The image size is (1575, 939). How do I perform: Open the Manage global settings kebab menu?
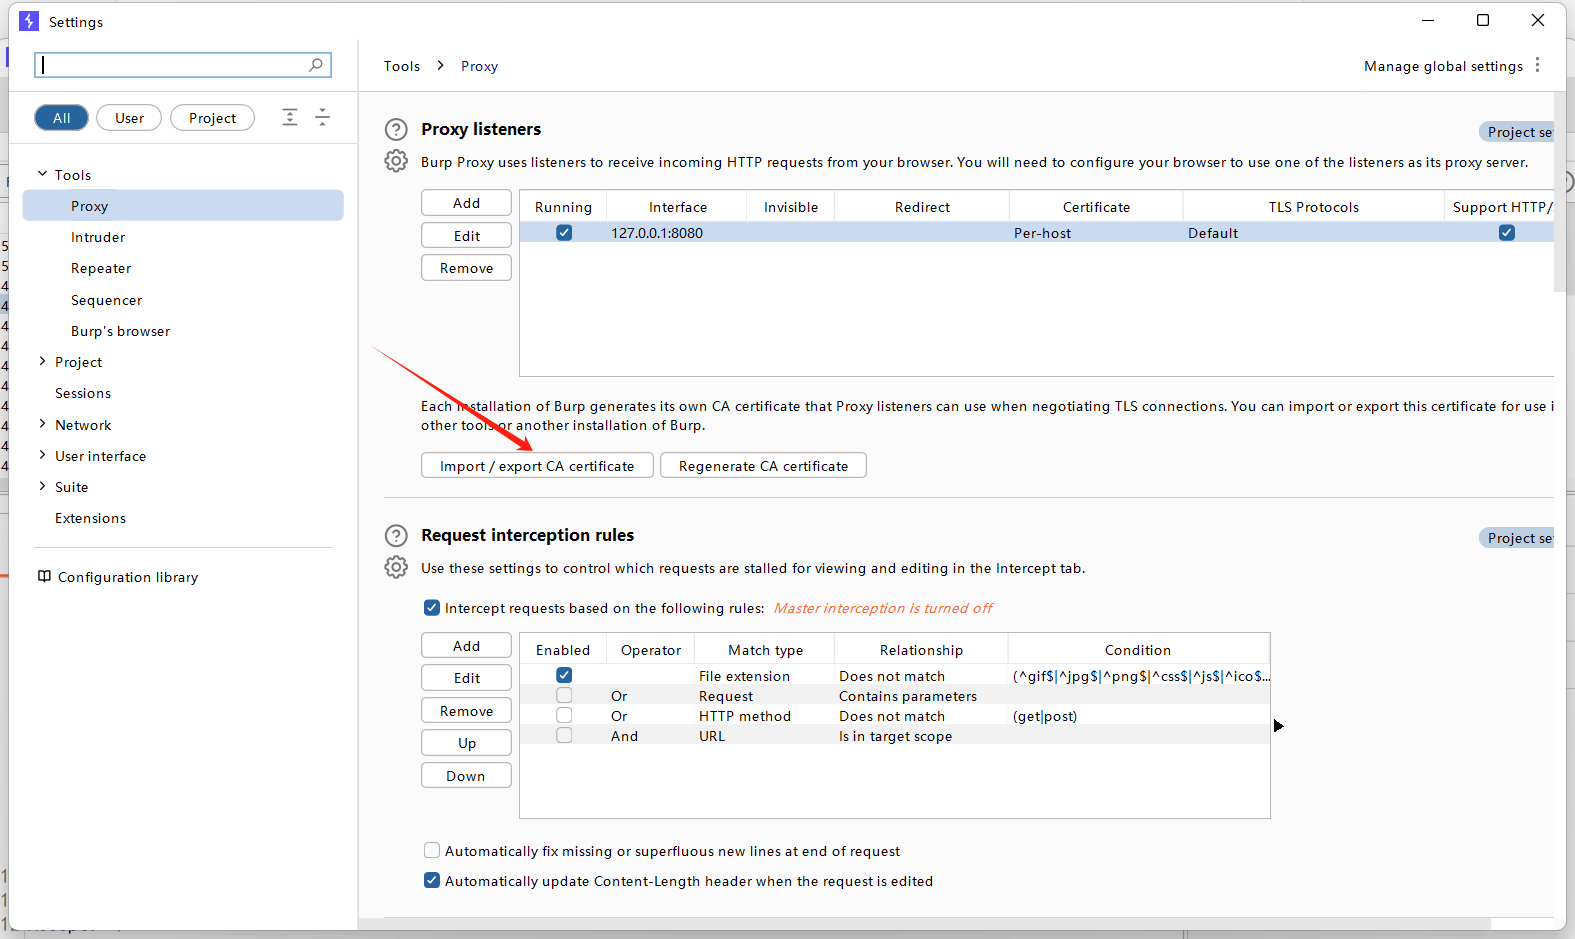click(x=1537, y=65)
